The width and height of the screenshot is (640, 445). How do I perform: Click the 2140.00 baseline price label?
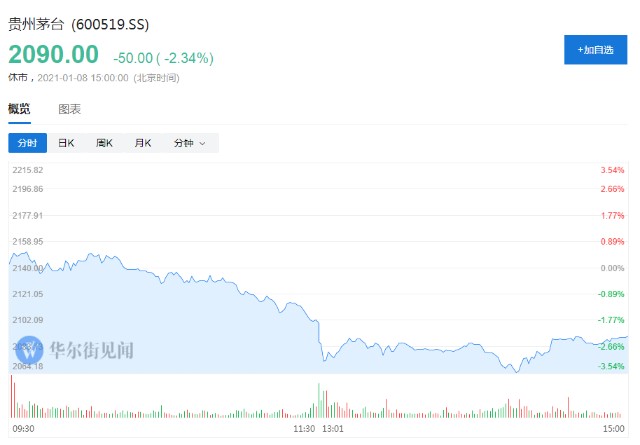[27, 268]
